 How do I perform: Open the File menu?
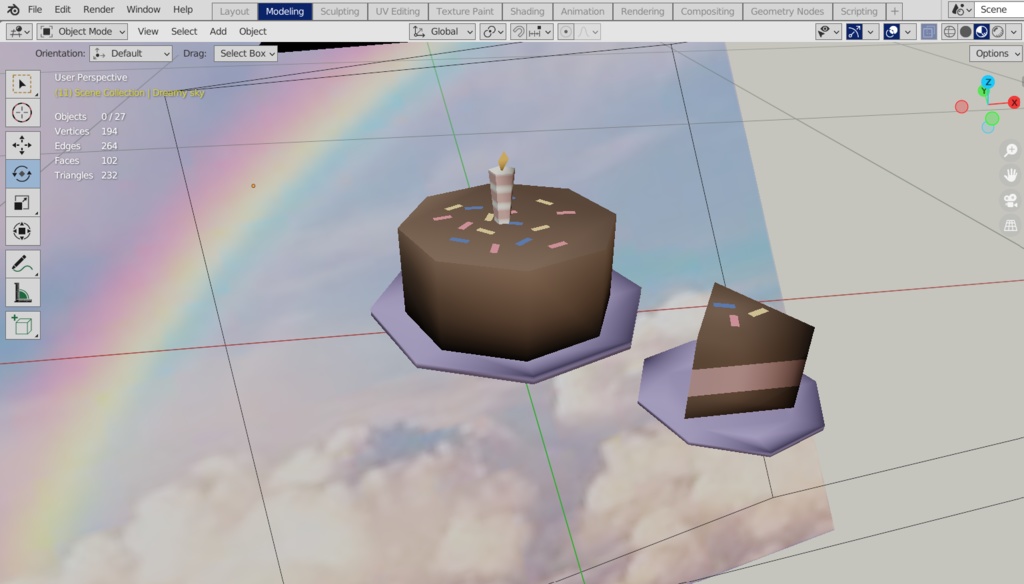point(35,10)
